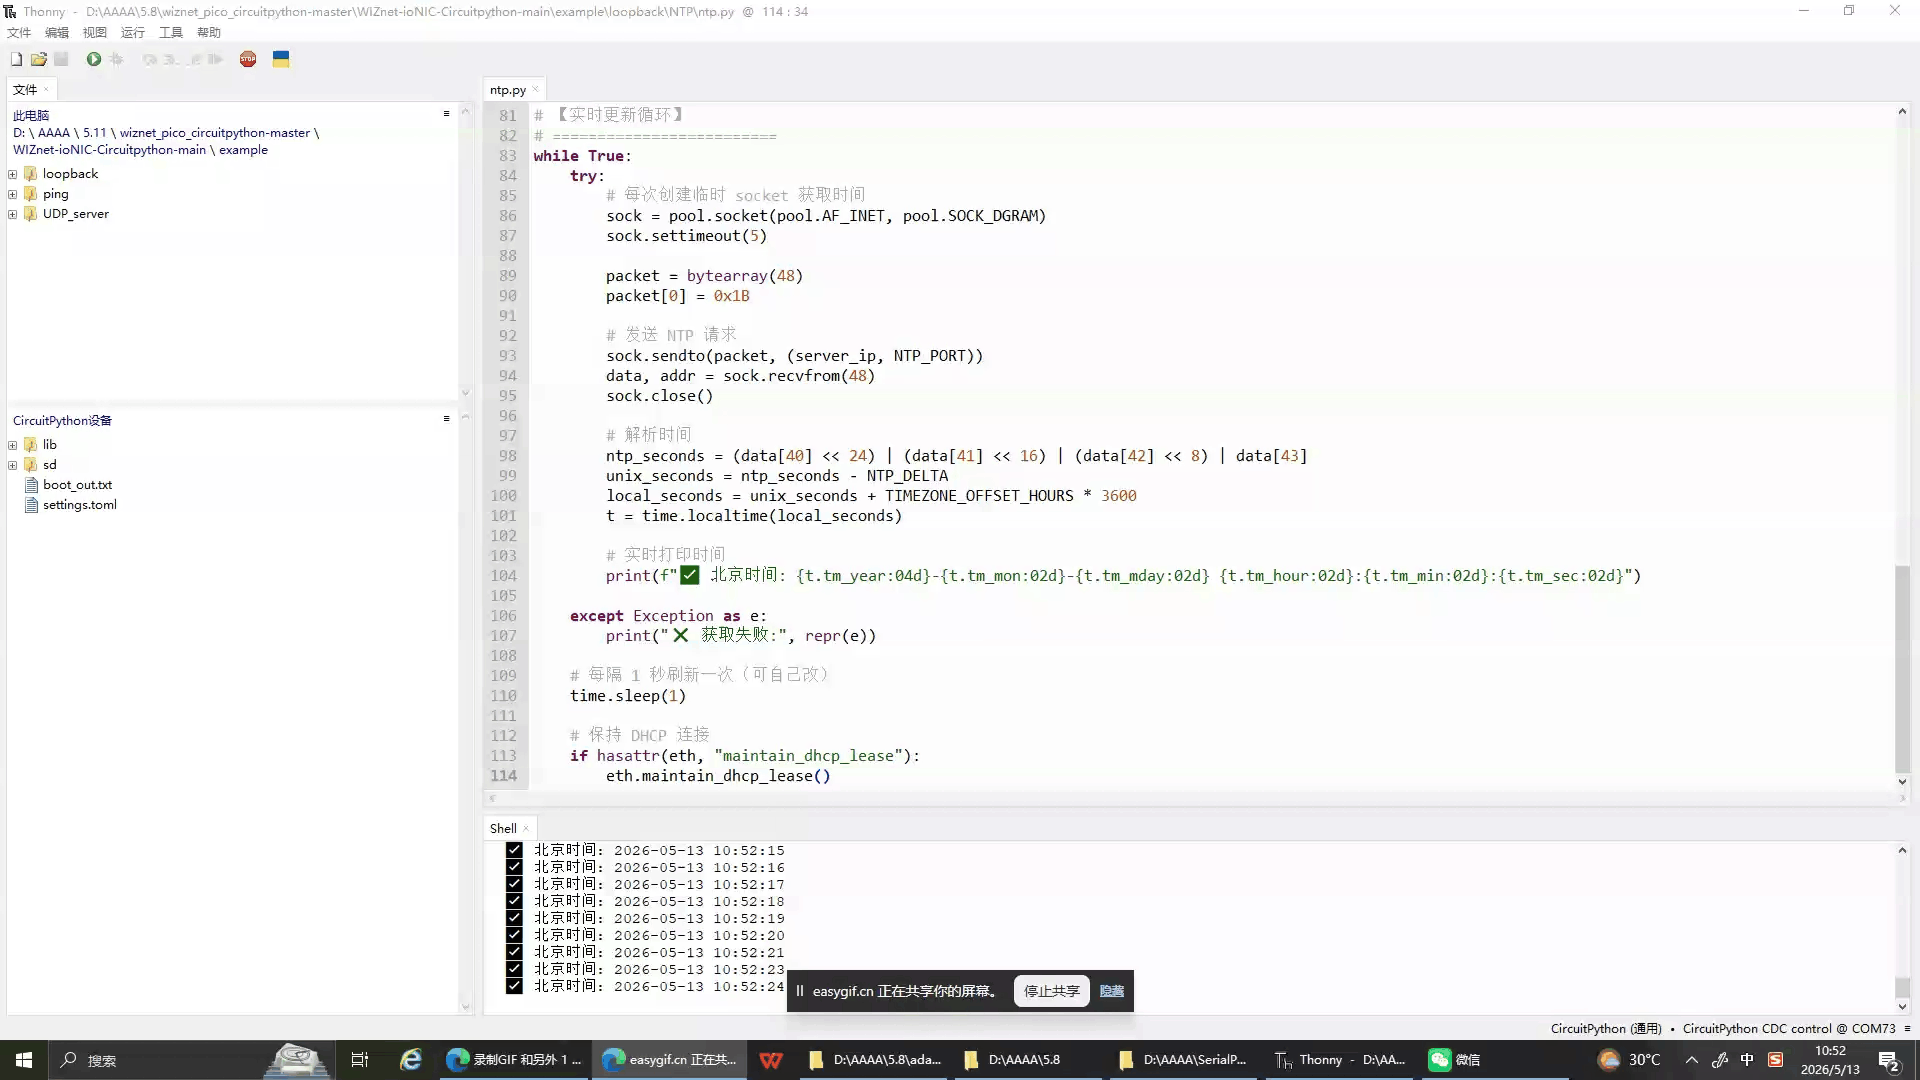This screenshot has height=1080, width=1920.
Task: Open the 视图 menu
Action: click(x=95, y=32)
